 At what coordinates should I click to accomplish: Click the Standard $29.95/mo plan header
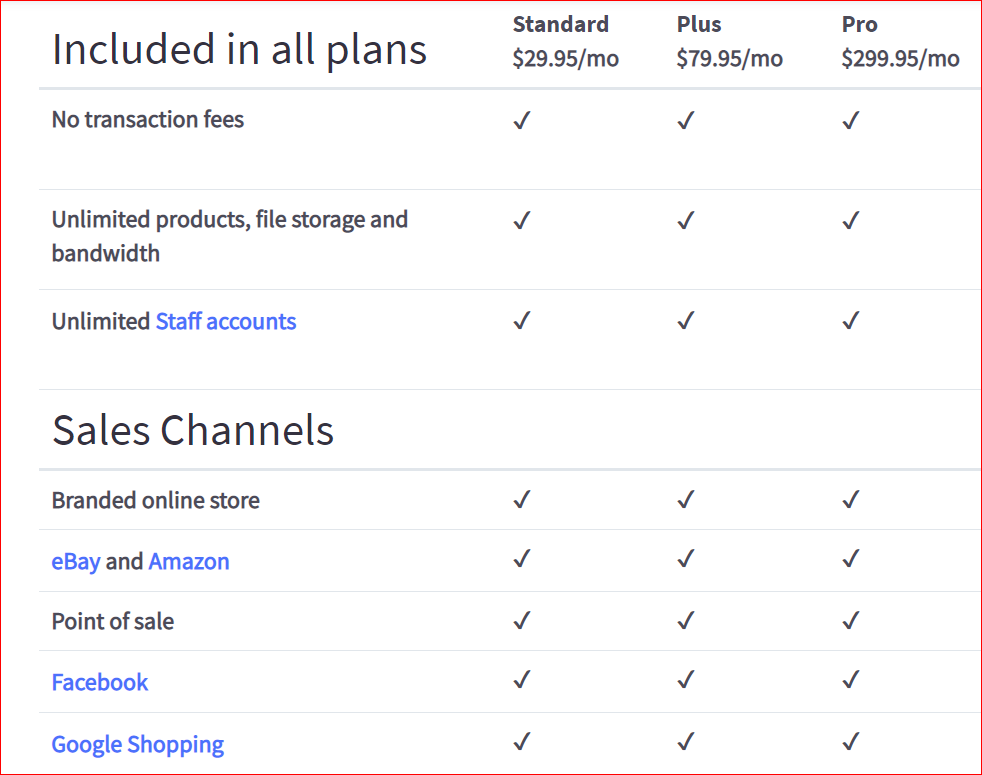[x=565, y=41]
